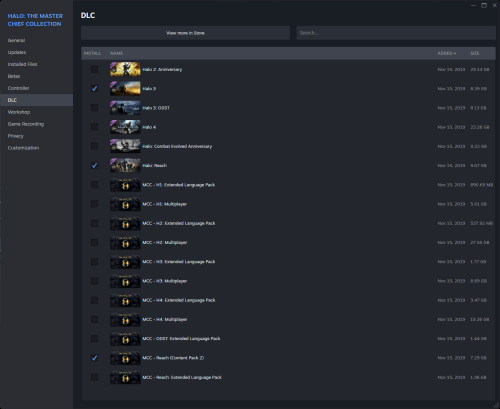Sort by the Install column header

[92, 53]
